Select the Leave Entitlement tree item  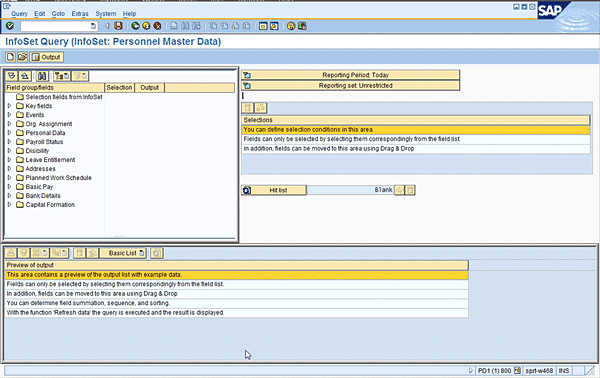click(50, 160)
